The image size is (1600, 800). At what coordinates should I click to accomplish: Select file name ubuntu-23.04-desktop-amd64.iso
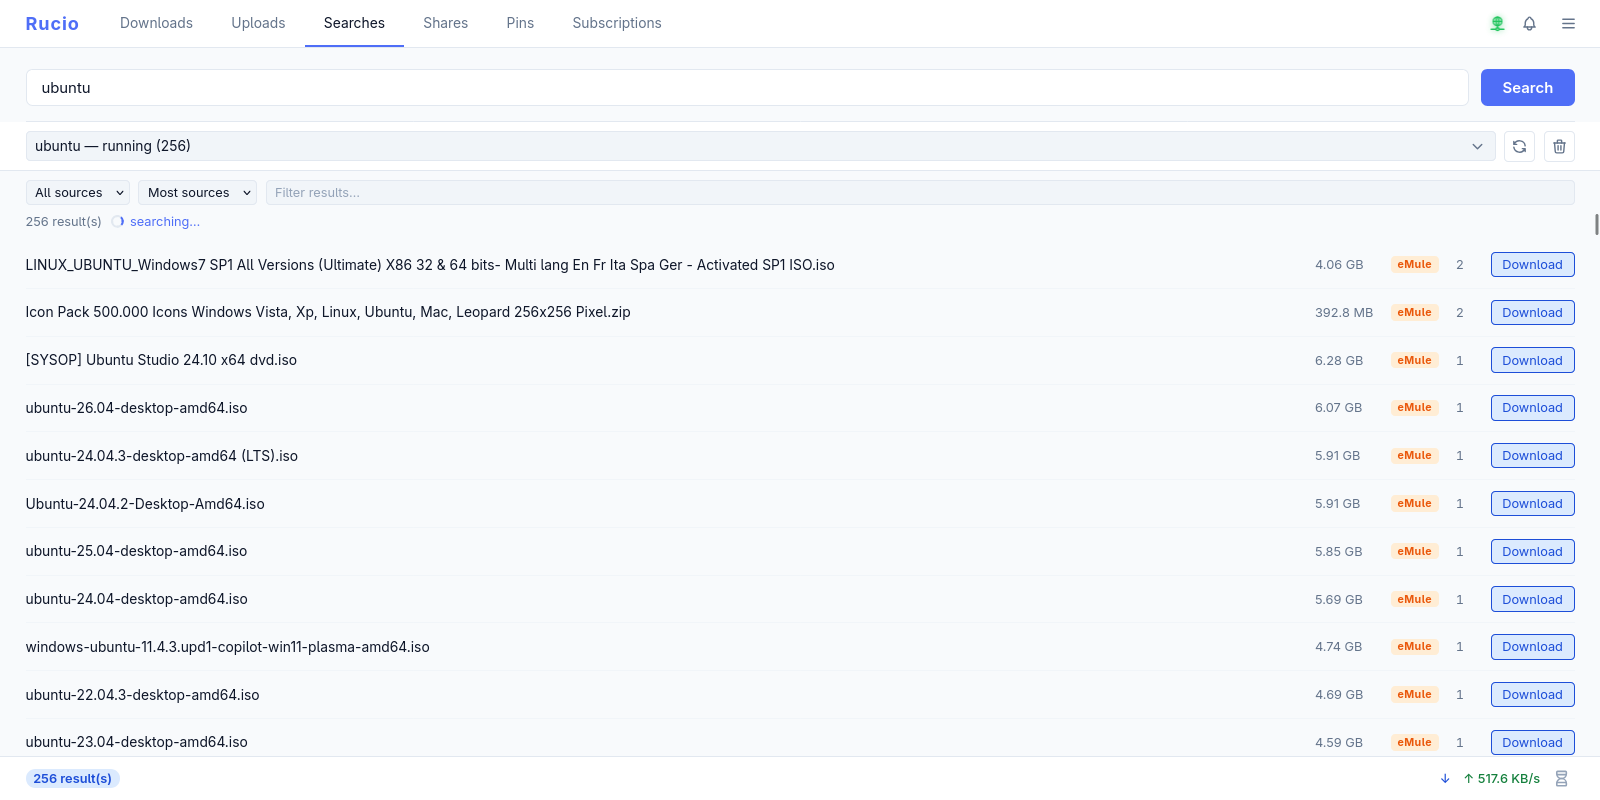(136, 742)
